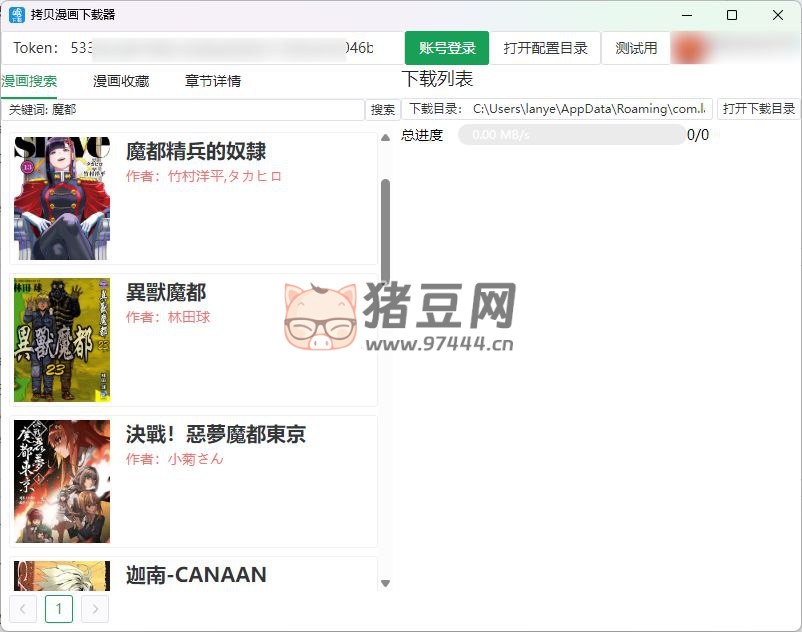This screenshot has width=802, height=632.
Task: Switch to the 漫画搜索 tab
Action: tap(29, 81)
